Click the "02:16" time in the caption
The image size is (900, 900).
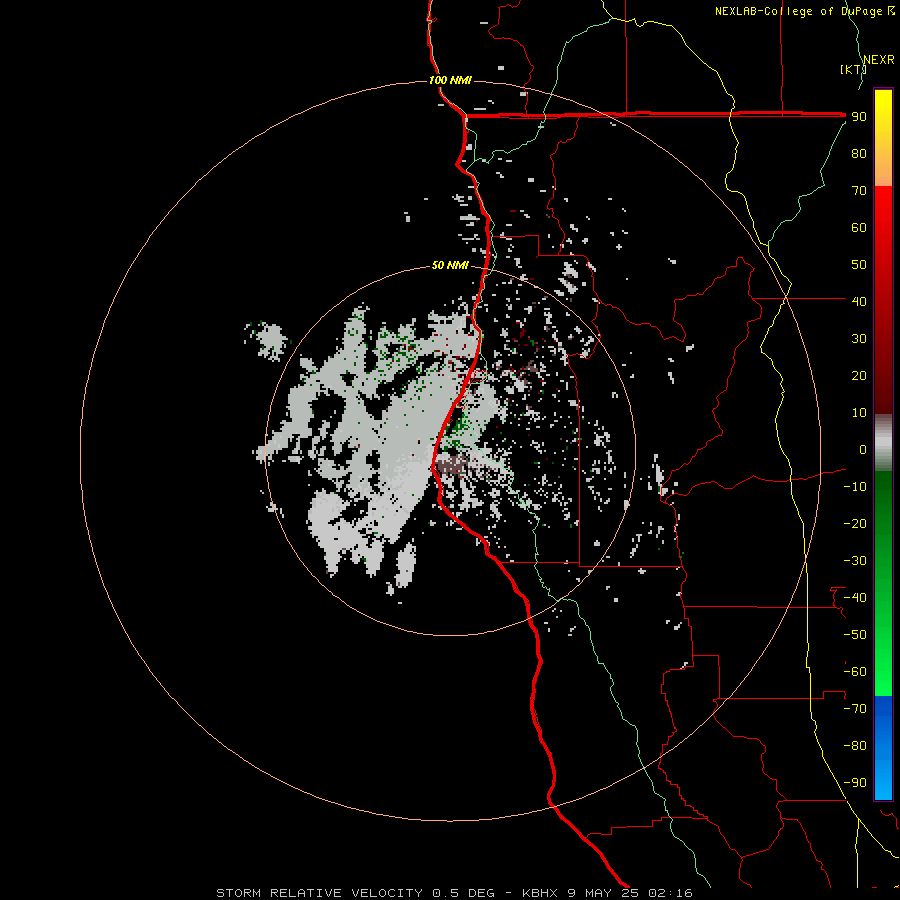coord(670,893)
